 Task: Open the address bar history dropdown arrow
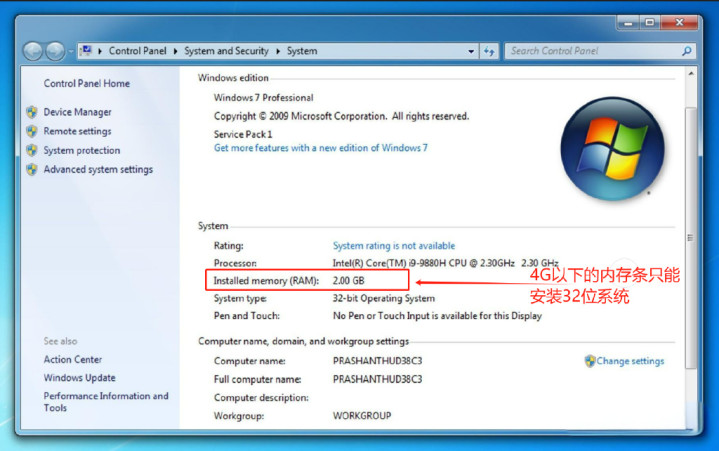471,51
